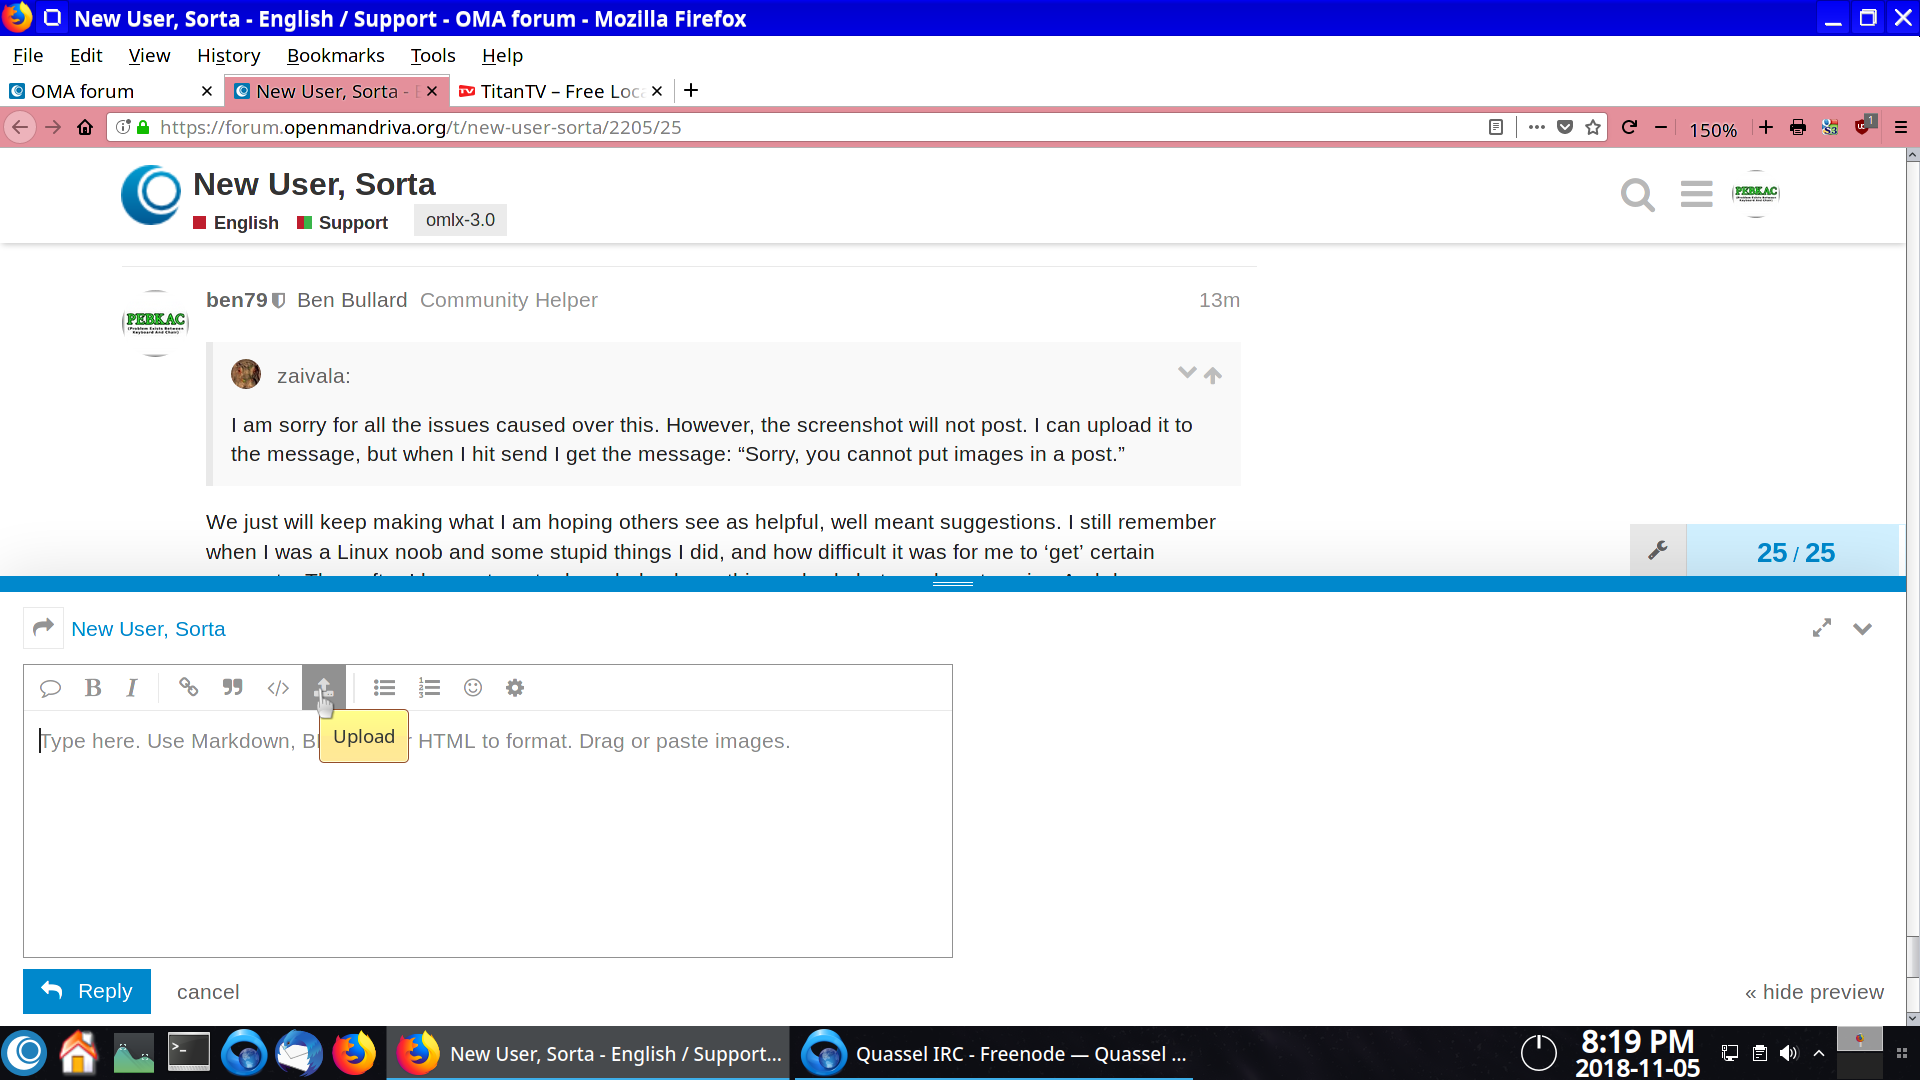Add a numbered list
The width and height of the screenshot is (1920, 1080).
click(x=429, y=688)
